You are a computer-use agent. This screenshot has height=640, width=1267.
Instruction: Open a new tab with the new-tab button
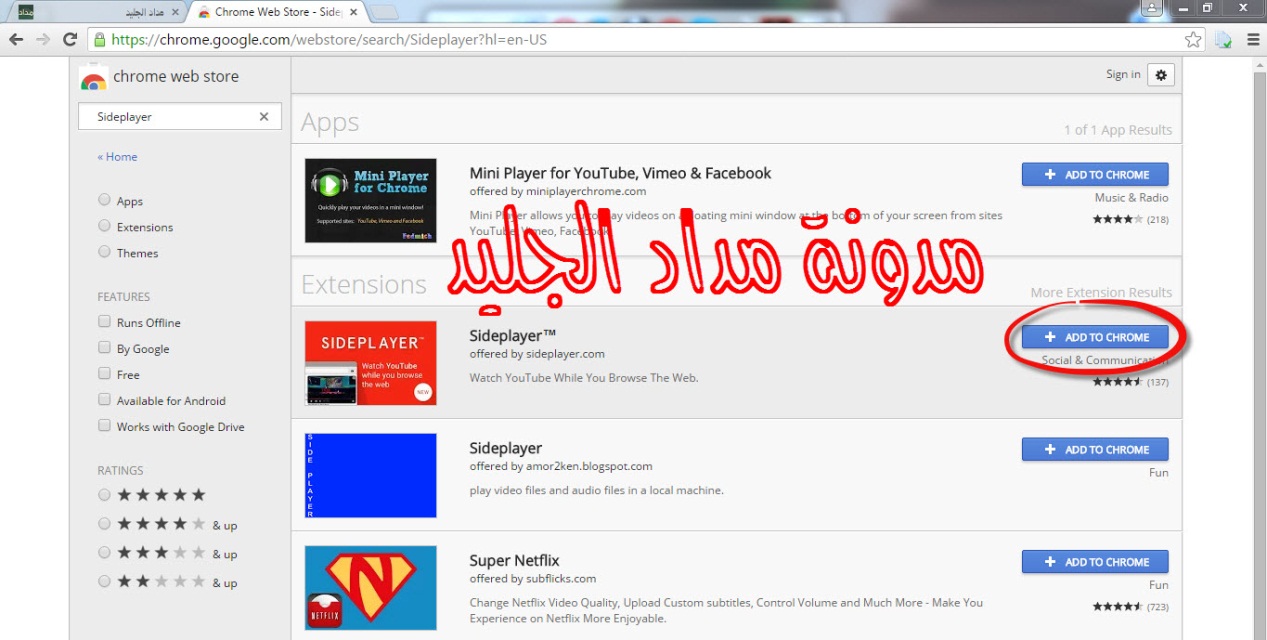point(385,12)
